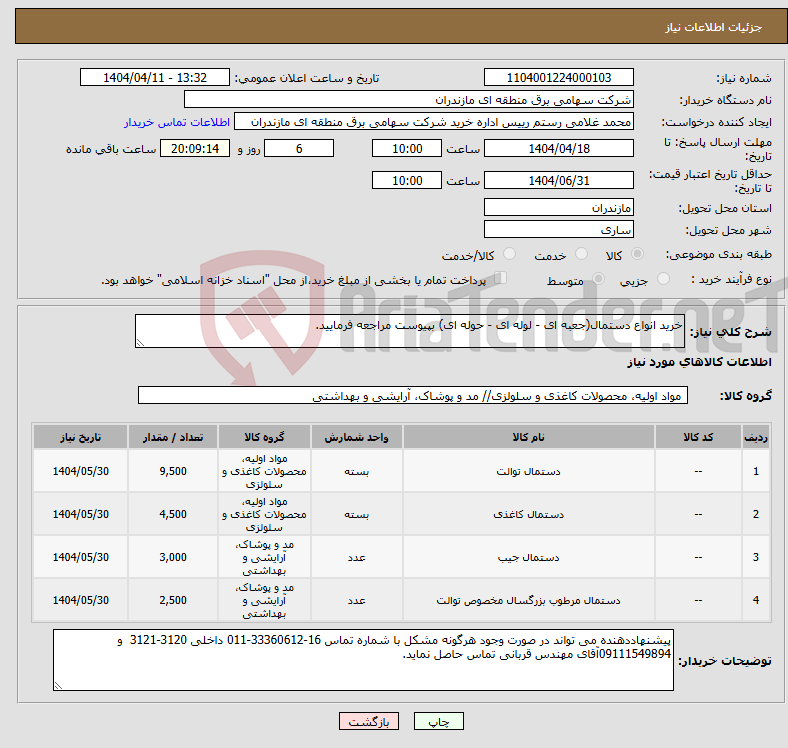Click the تعداد / مقدار column header
788x748 pixels.
coord(173,437)
